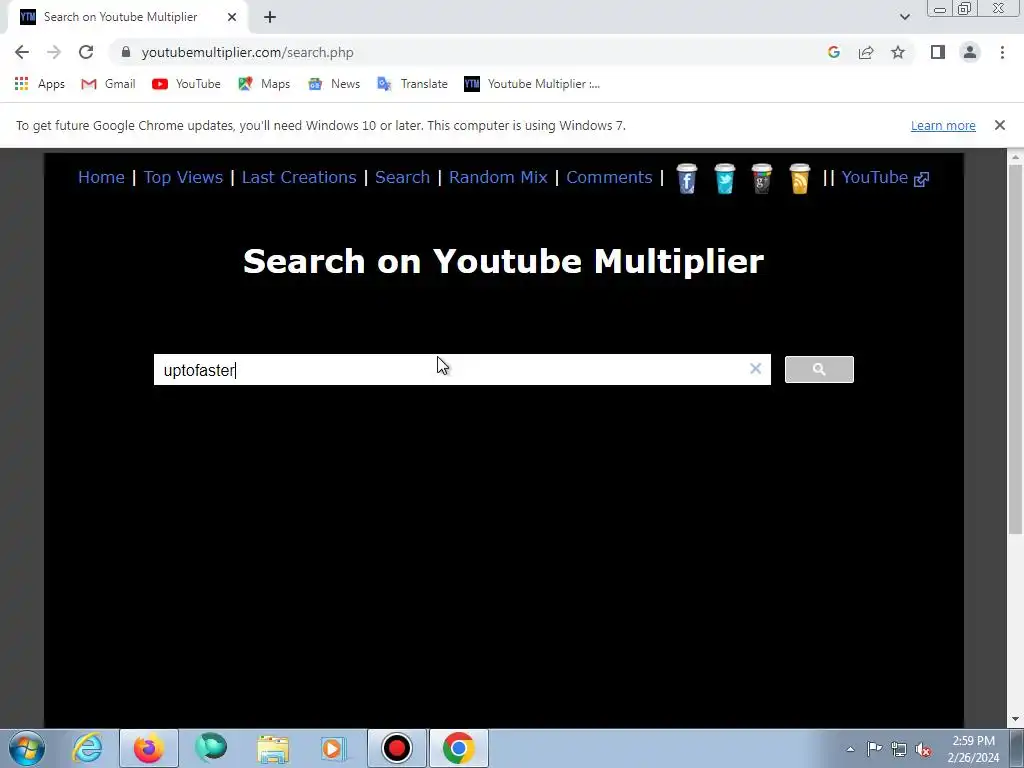Open the Random Mix link
Screen dimensions: 1024x768
(x=498, y=177)
